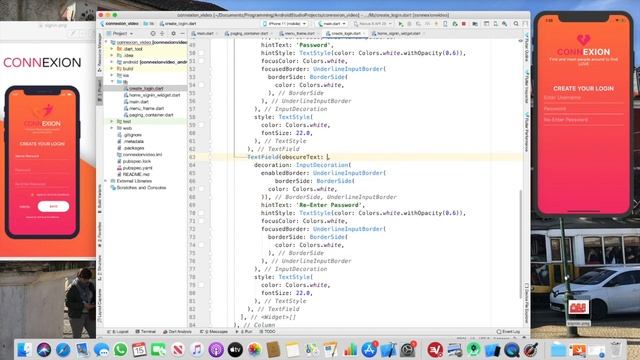Collapse the lib folder in project tree

[x=112, y=82]
